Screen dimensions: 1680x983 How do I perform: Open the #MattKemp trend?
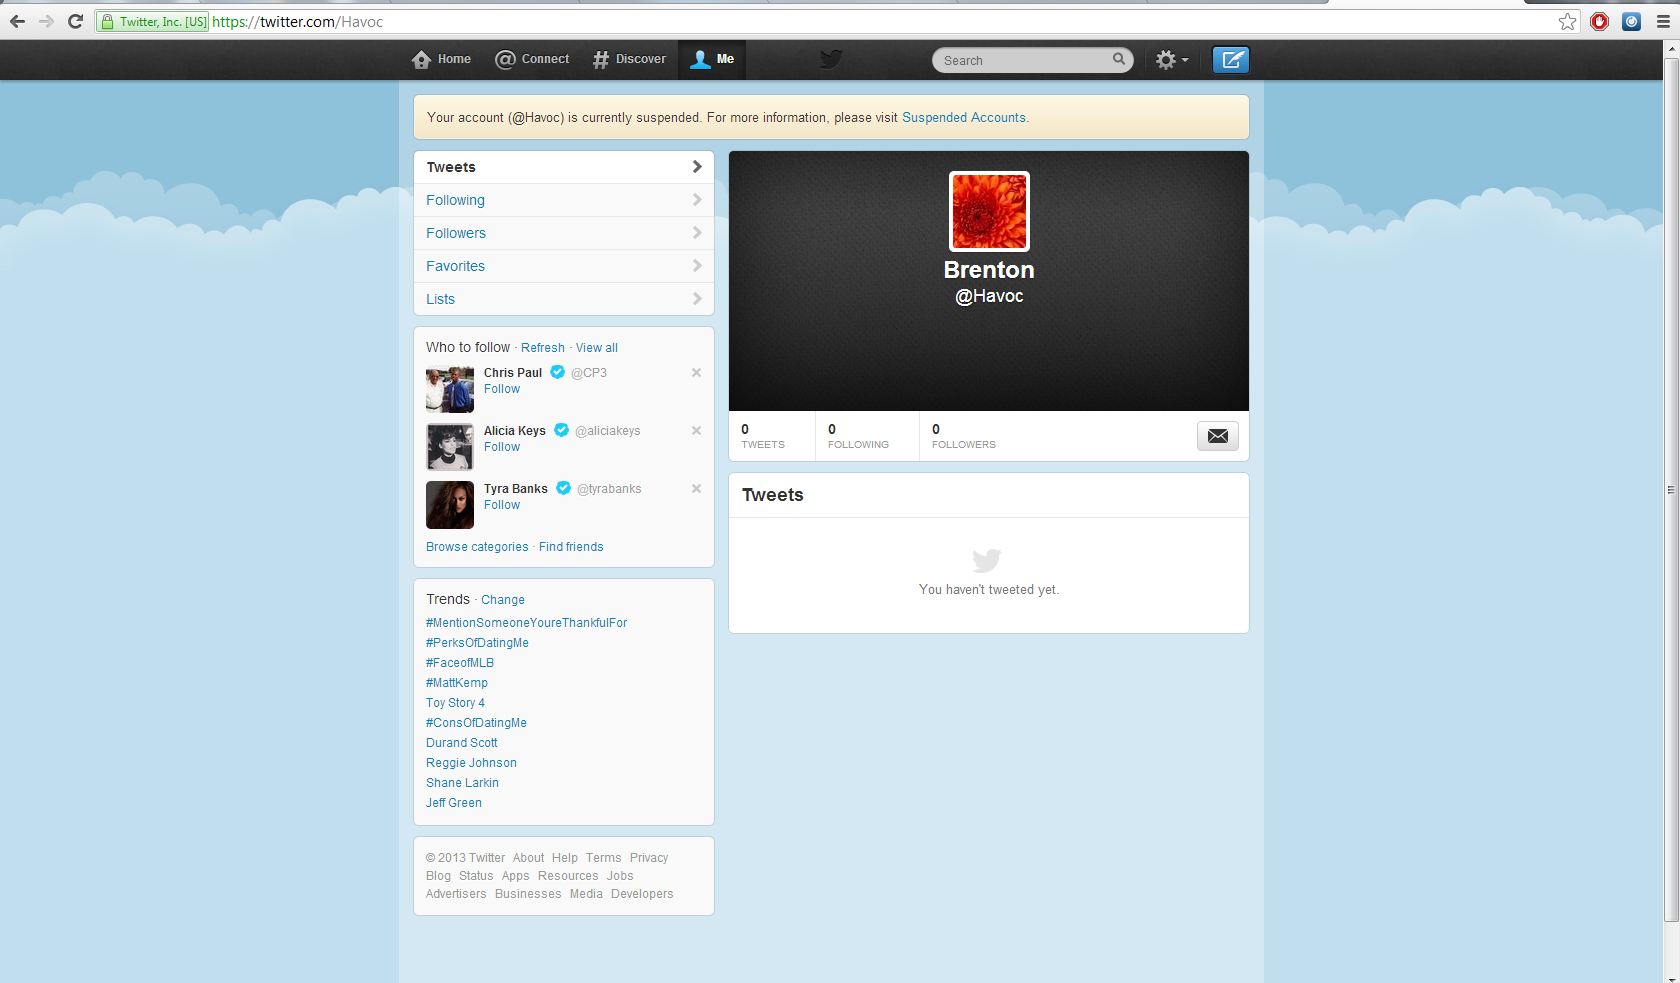coord(457,683)
